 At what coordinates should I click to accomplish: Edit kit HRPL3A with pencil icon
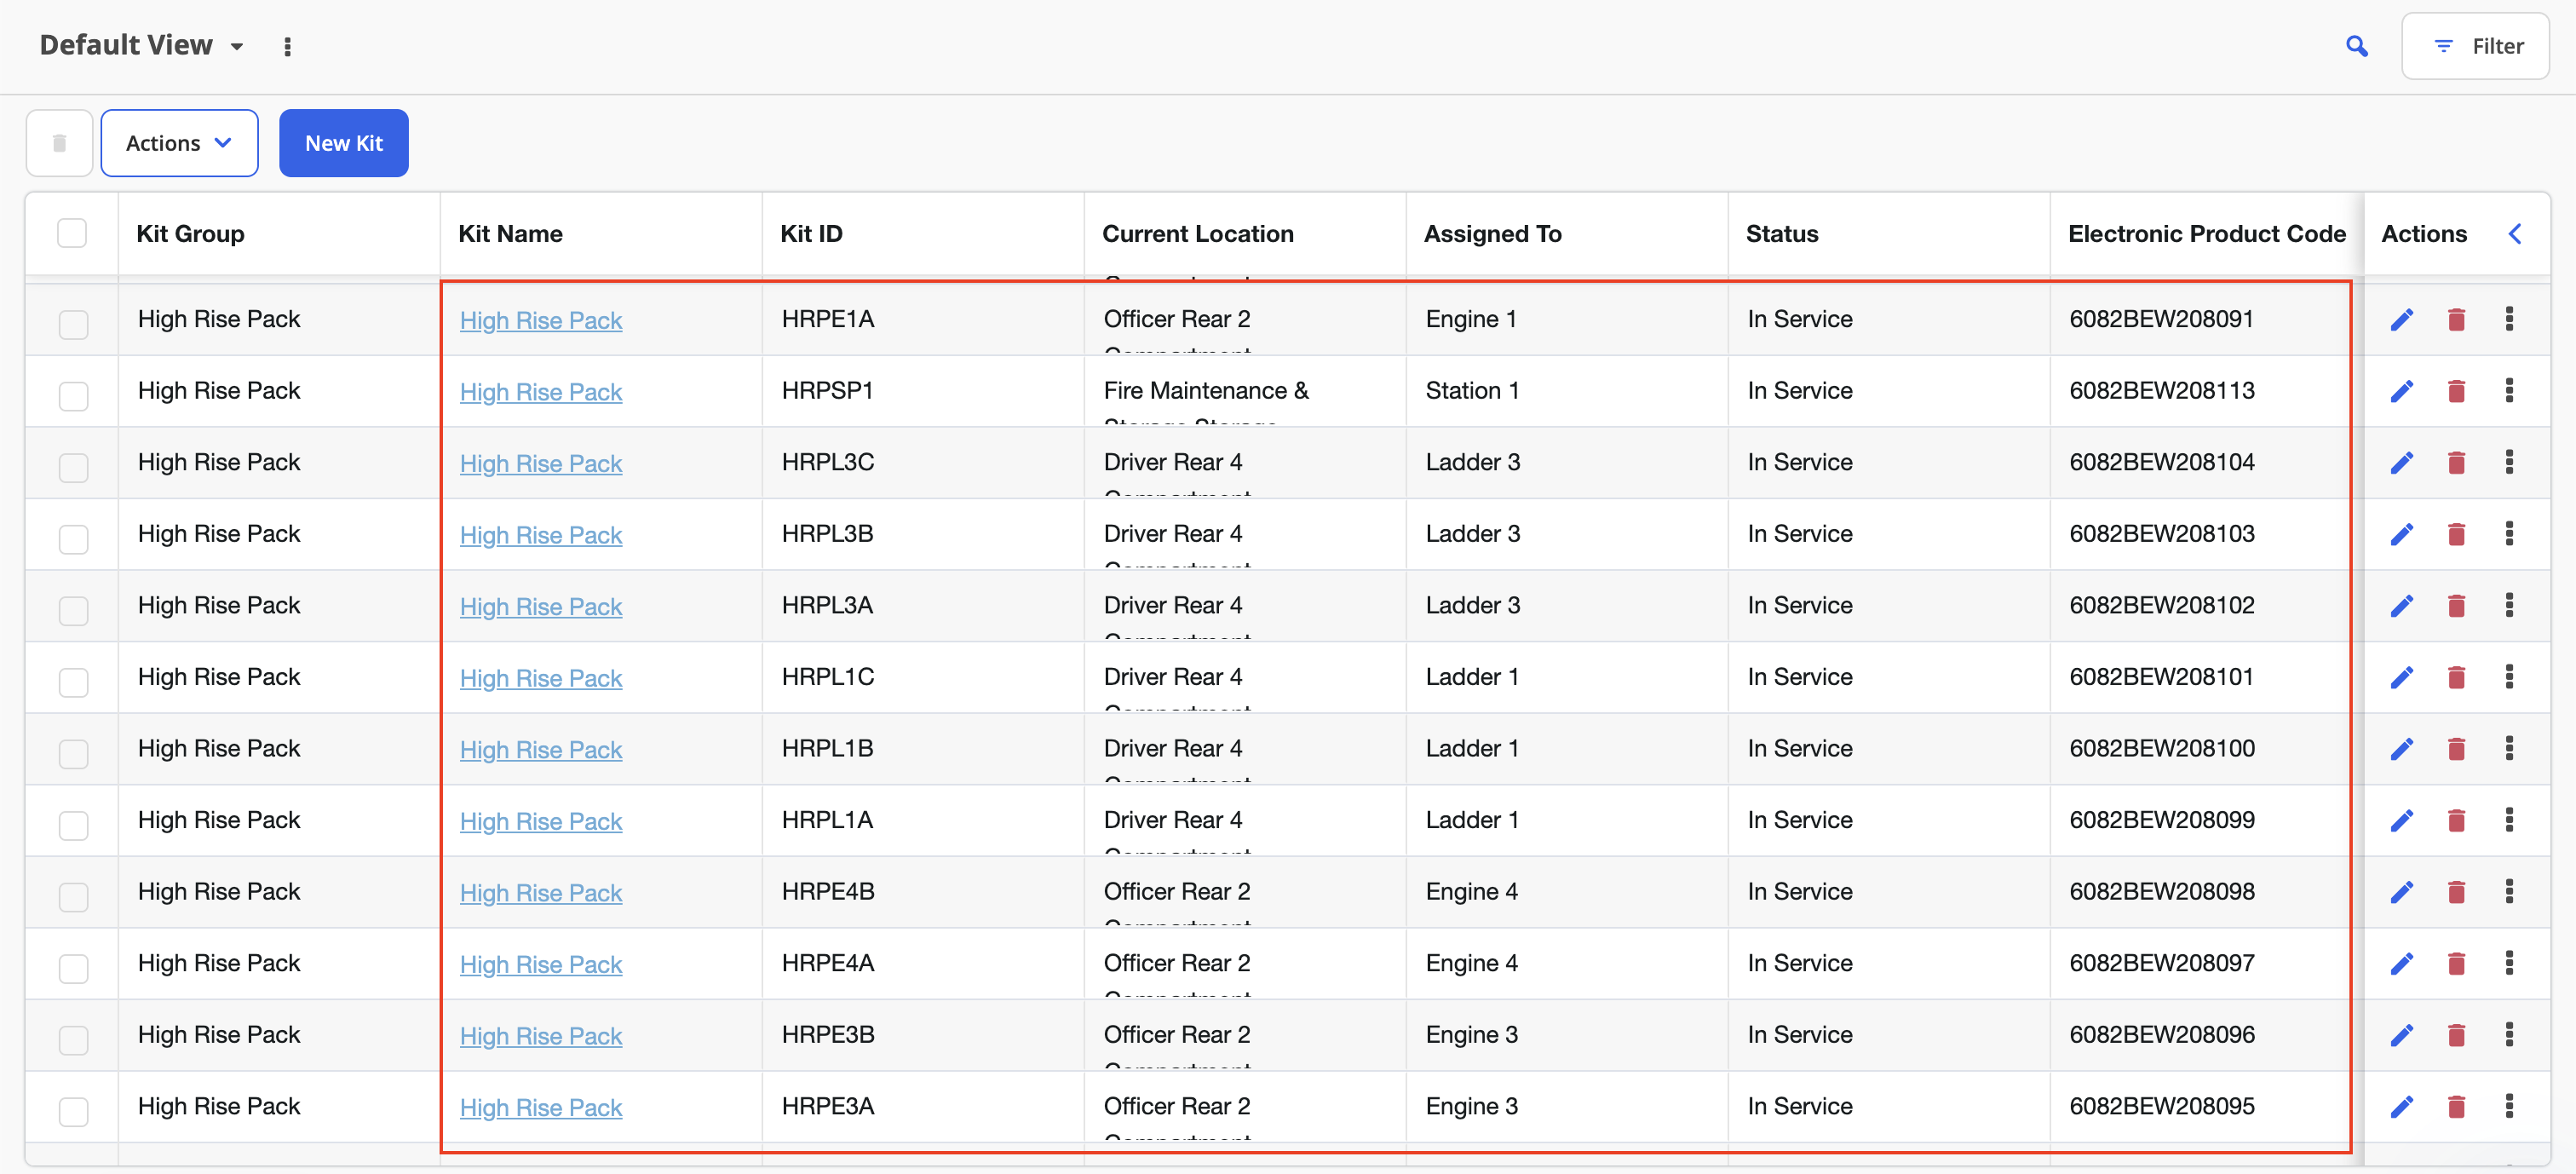pos(2402,606)
